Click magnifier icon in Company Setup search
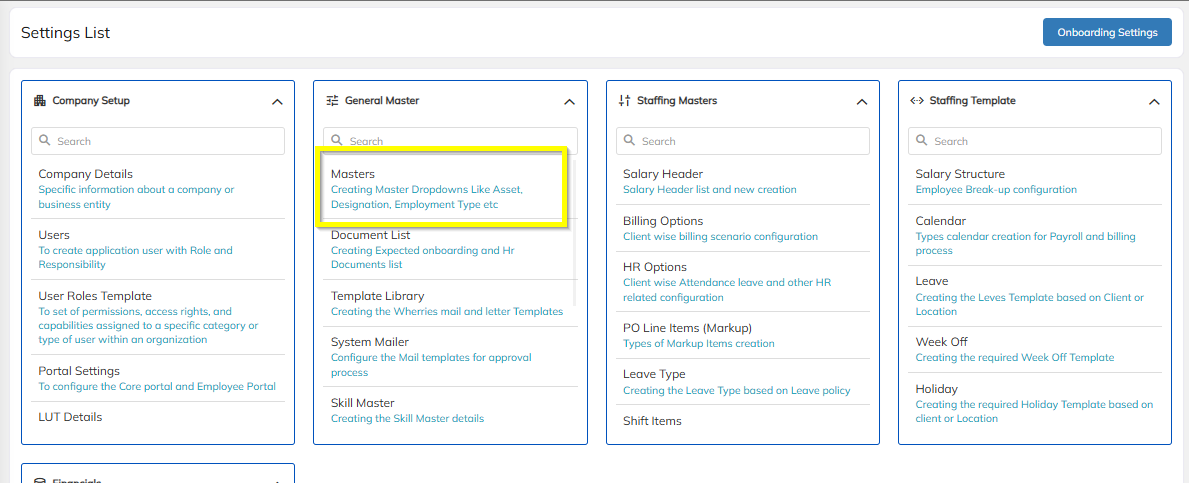The image size is (1189, 483). pyautogui.click(x=45, y=141)
